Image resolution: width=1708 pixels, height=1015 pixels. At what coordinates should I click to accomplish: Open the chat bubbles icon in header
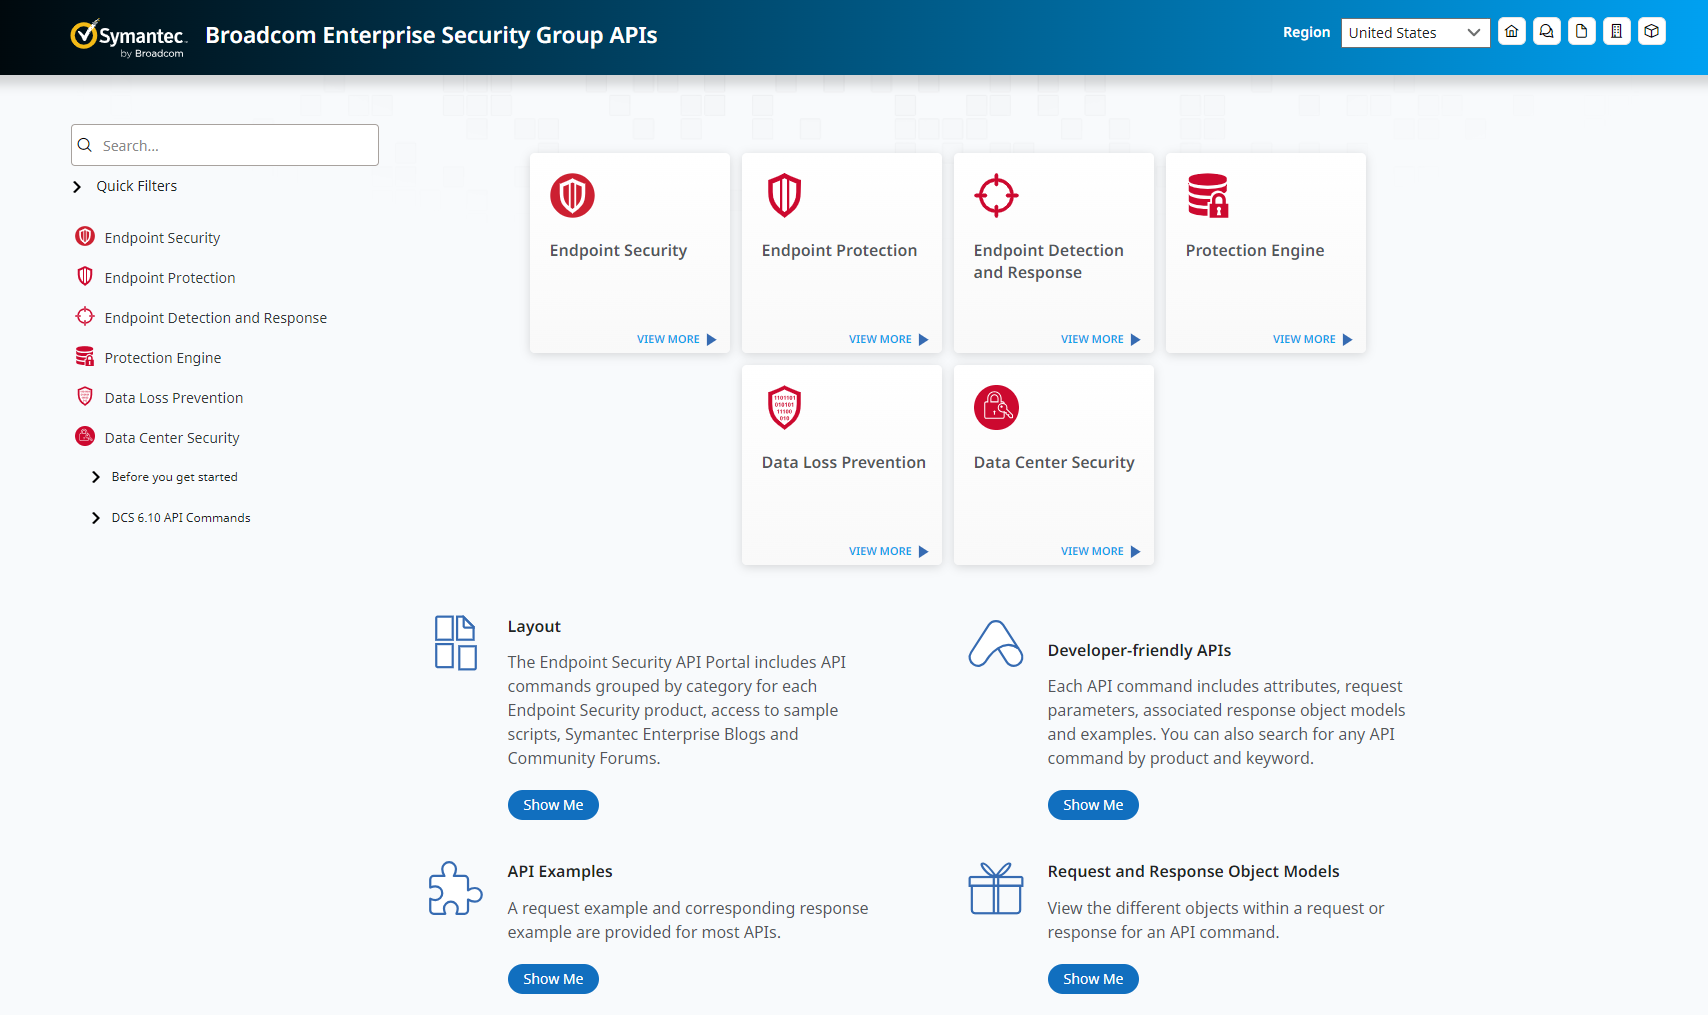(1547, 32)
